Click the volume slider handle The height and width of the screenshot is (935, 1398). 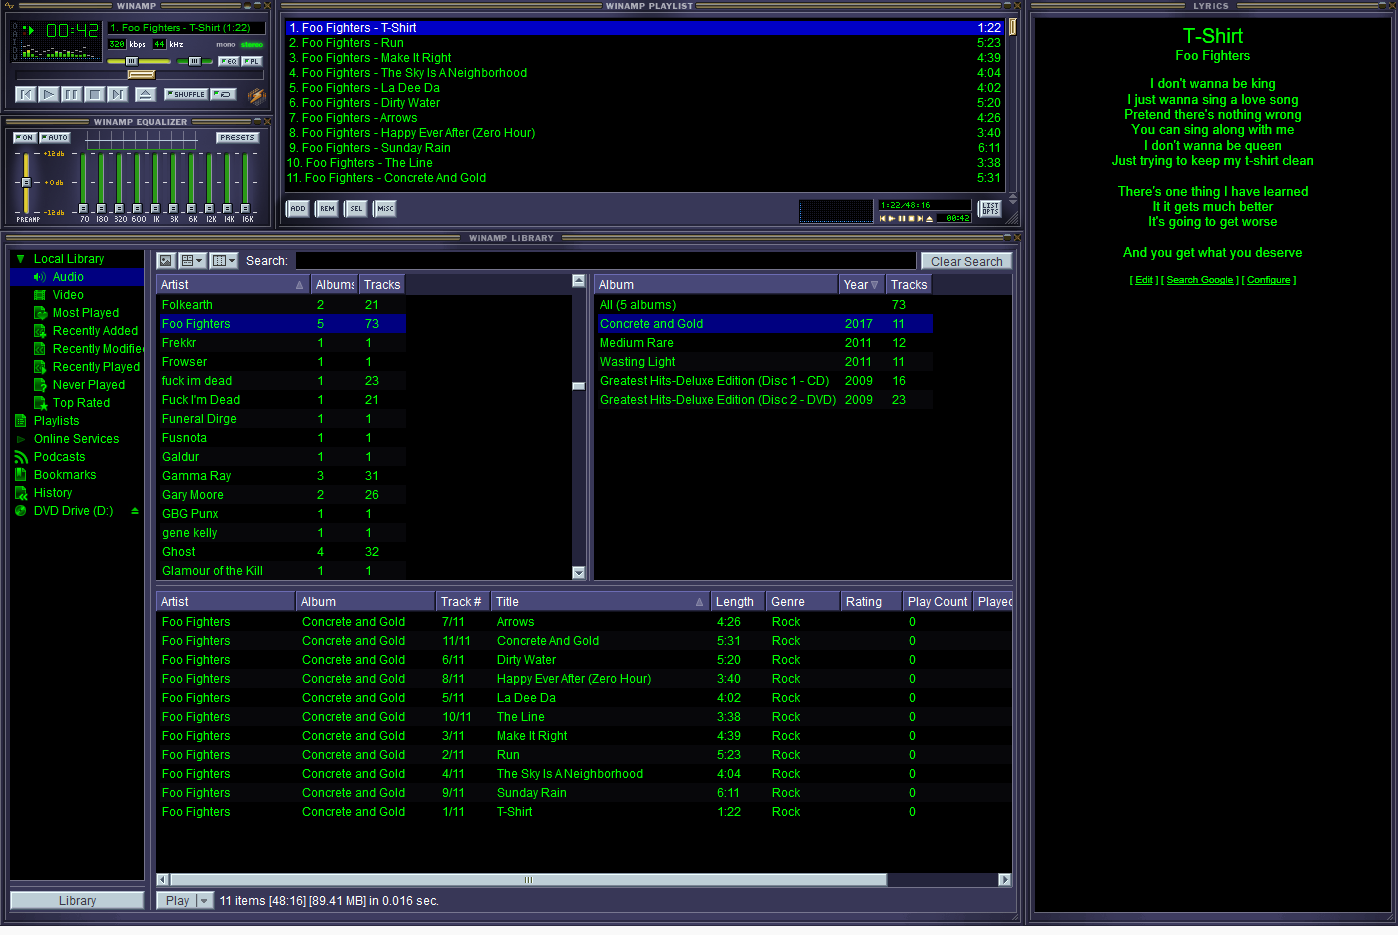click(132, 61)
